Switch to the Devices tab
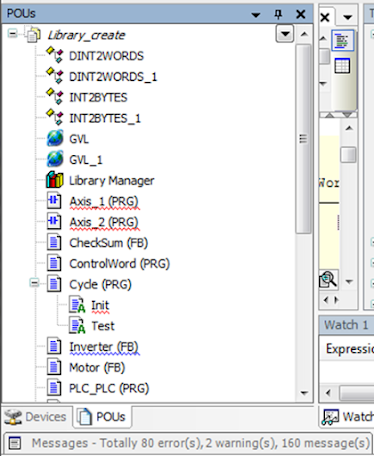 coord(36,417)
